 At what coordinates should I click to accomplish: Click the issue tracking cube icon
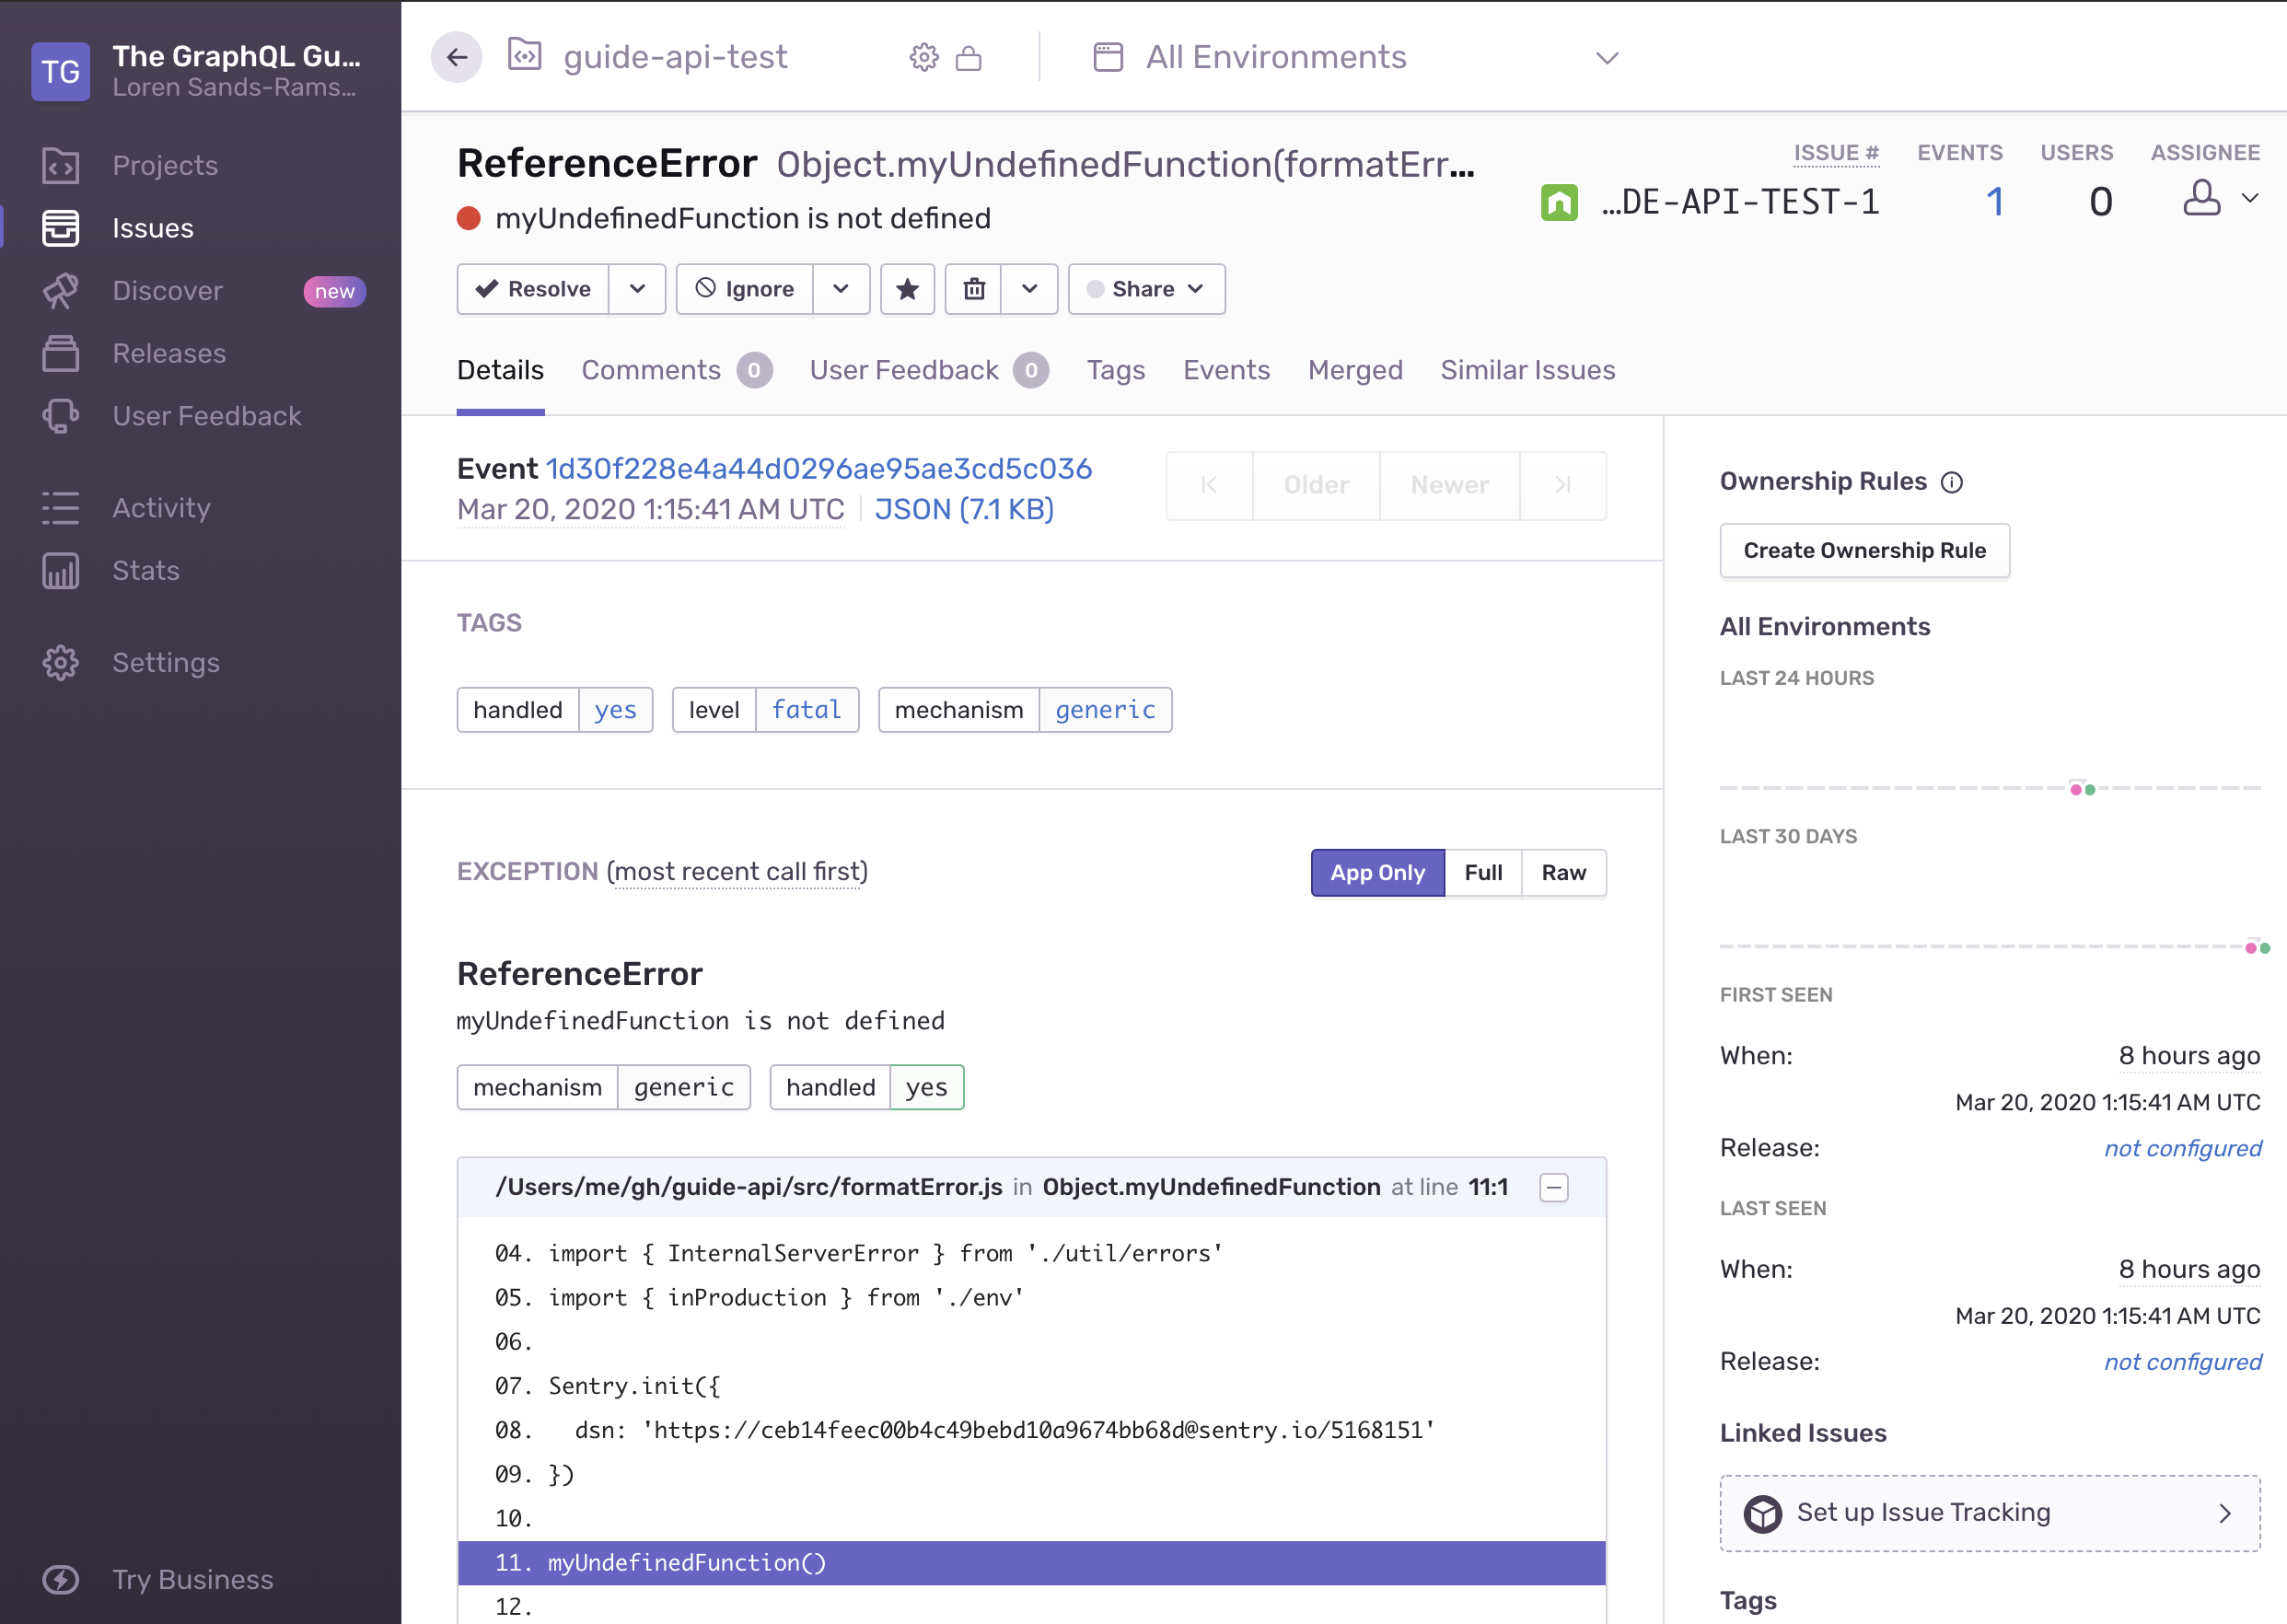click(x=1763, y=1513)
